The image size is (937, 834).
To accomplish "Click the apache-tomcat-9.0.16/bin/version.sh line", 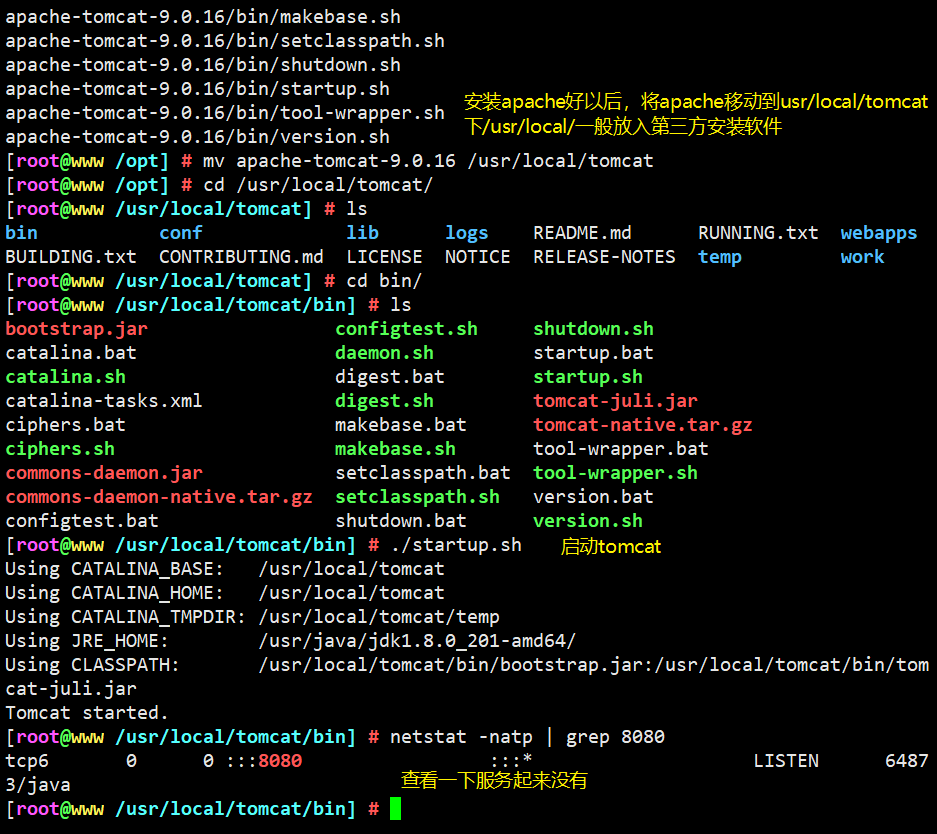I will [x=197, y=137].
